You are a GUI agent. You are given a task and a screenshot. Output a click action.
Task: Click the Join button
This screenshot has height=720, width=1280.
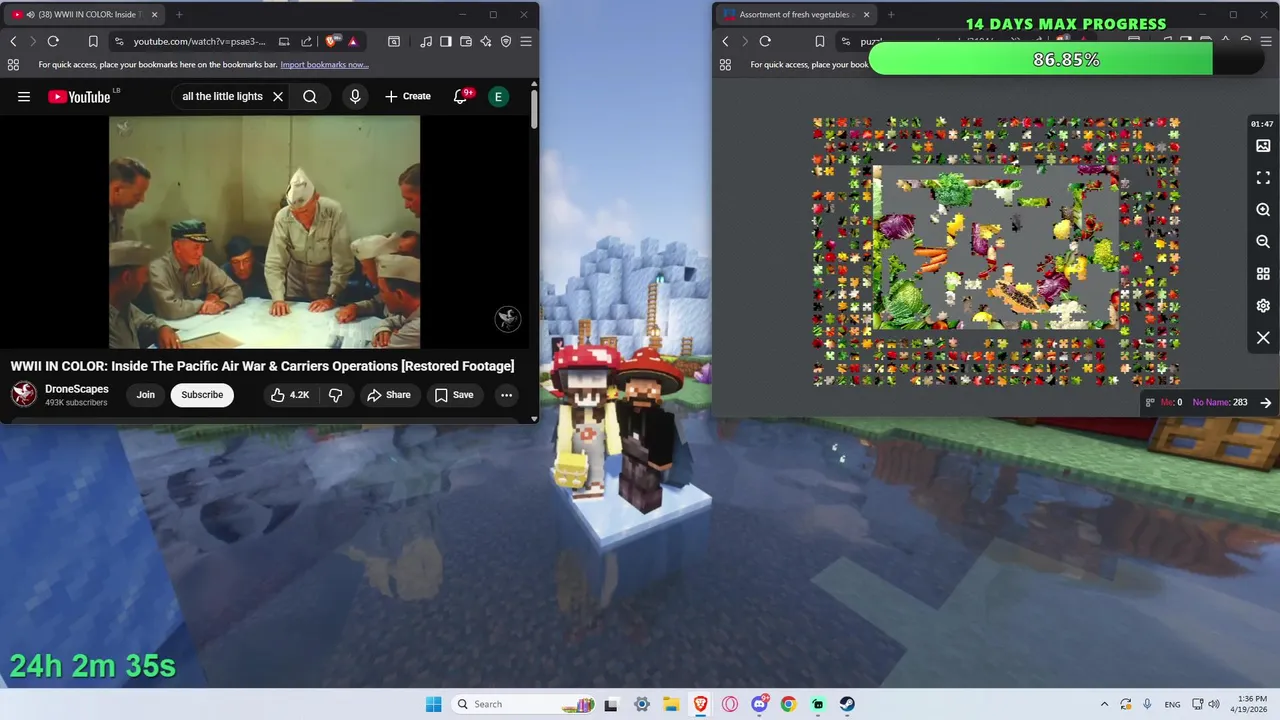(x=146, y=395)
